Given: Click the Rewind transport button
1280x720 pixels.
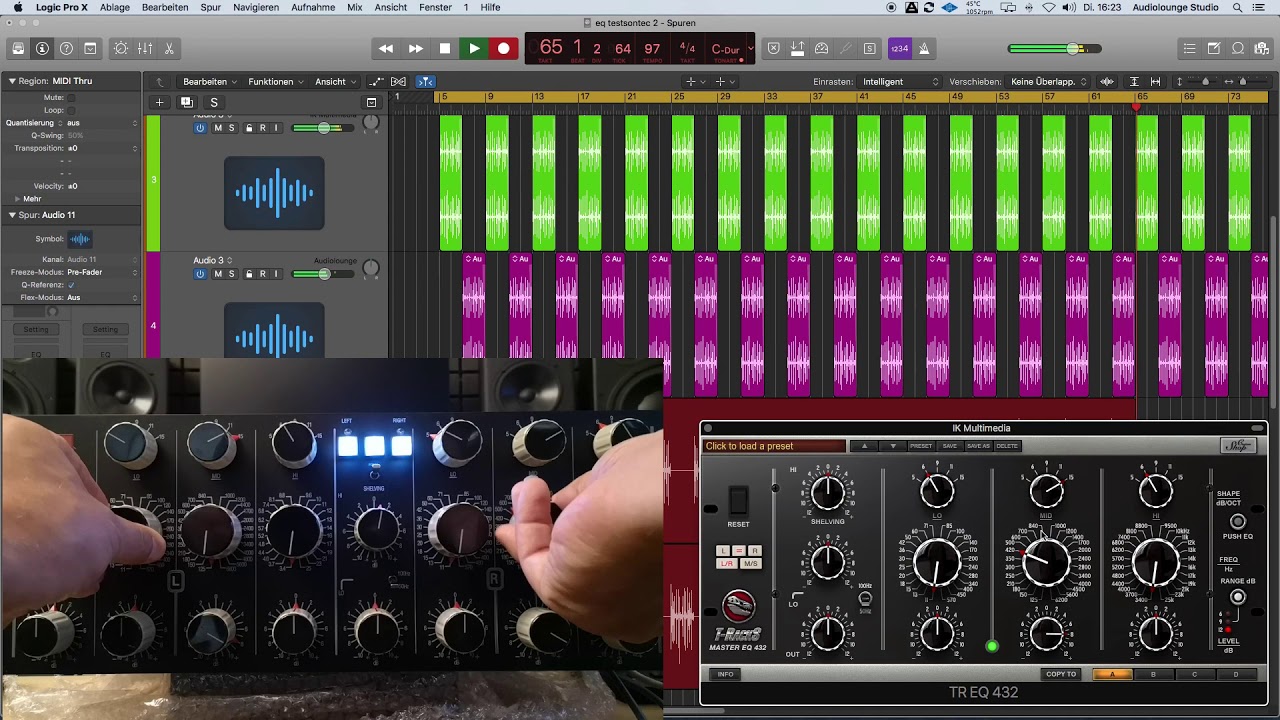Looking at the screenshot, I should pos(386,48).
